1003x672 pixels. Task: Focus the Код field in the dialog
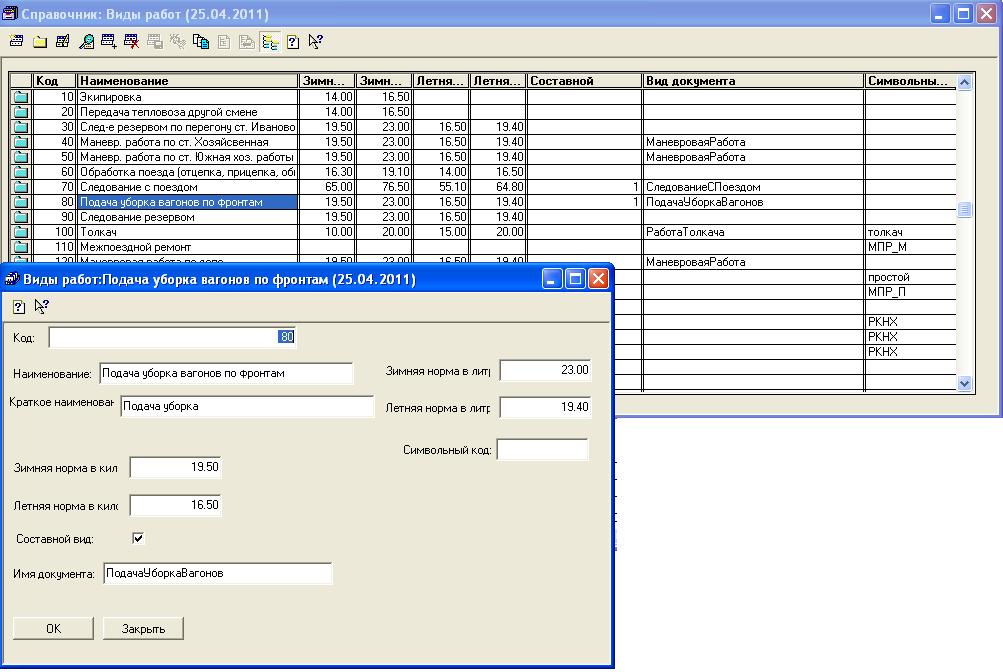[x=172, y=337]
